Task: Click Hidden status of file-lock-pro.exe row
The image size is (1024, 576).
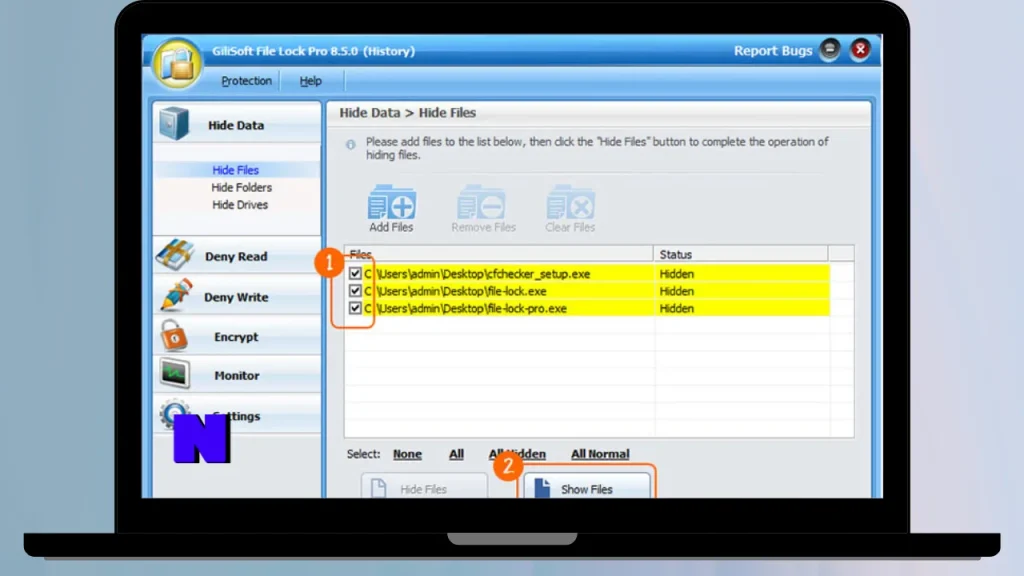Action: pos(677,308)
